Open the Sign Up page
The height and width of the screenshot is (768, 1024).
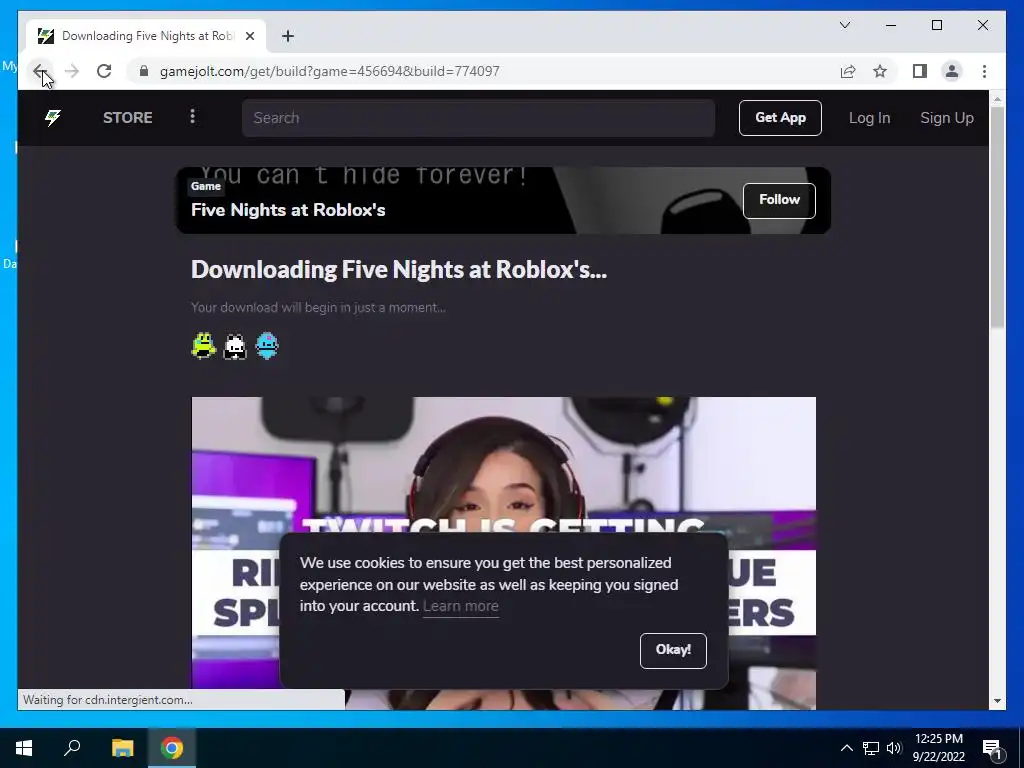[946, 118]
